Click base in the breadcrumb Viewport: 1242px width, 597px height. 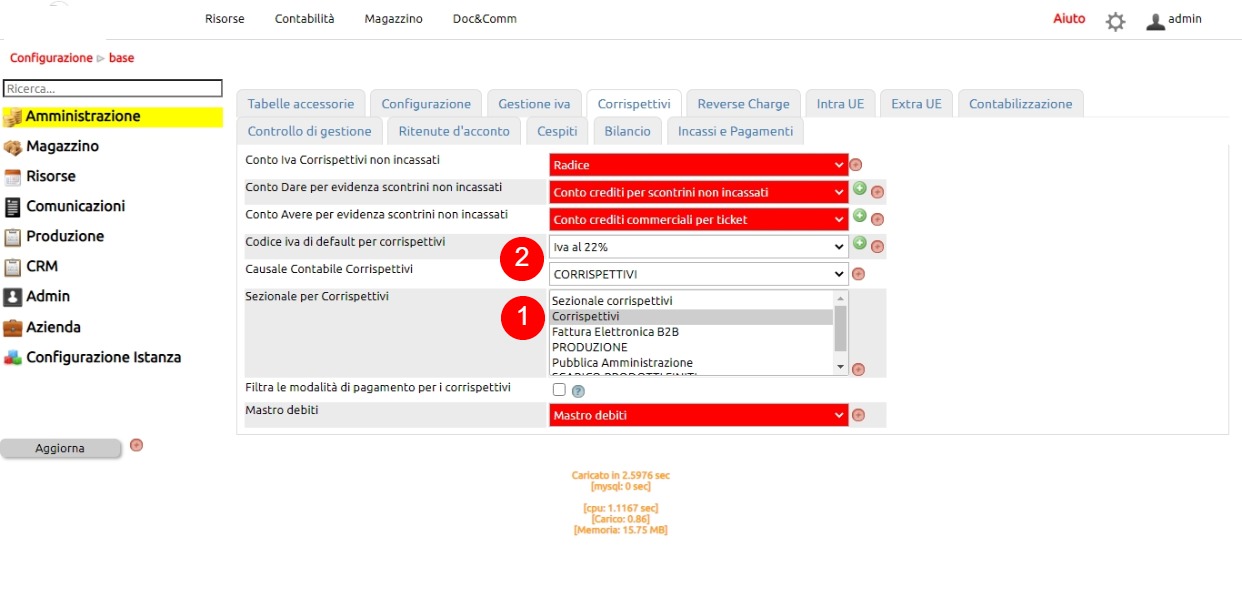(x=121, y=58)
